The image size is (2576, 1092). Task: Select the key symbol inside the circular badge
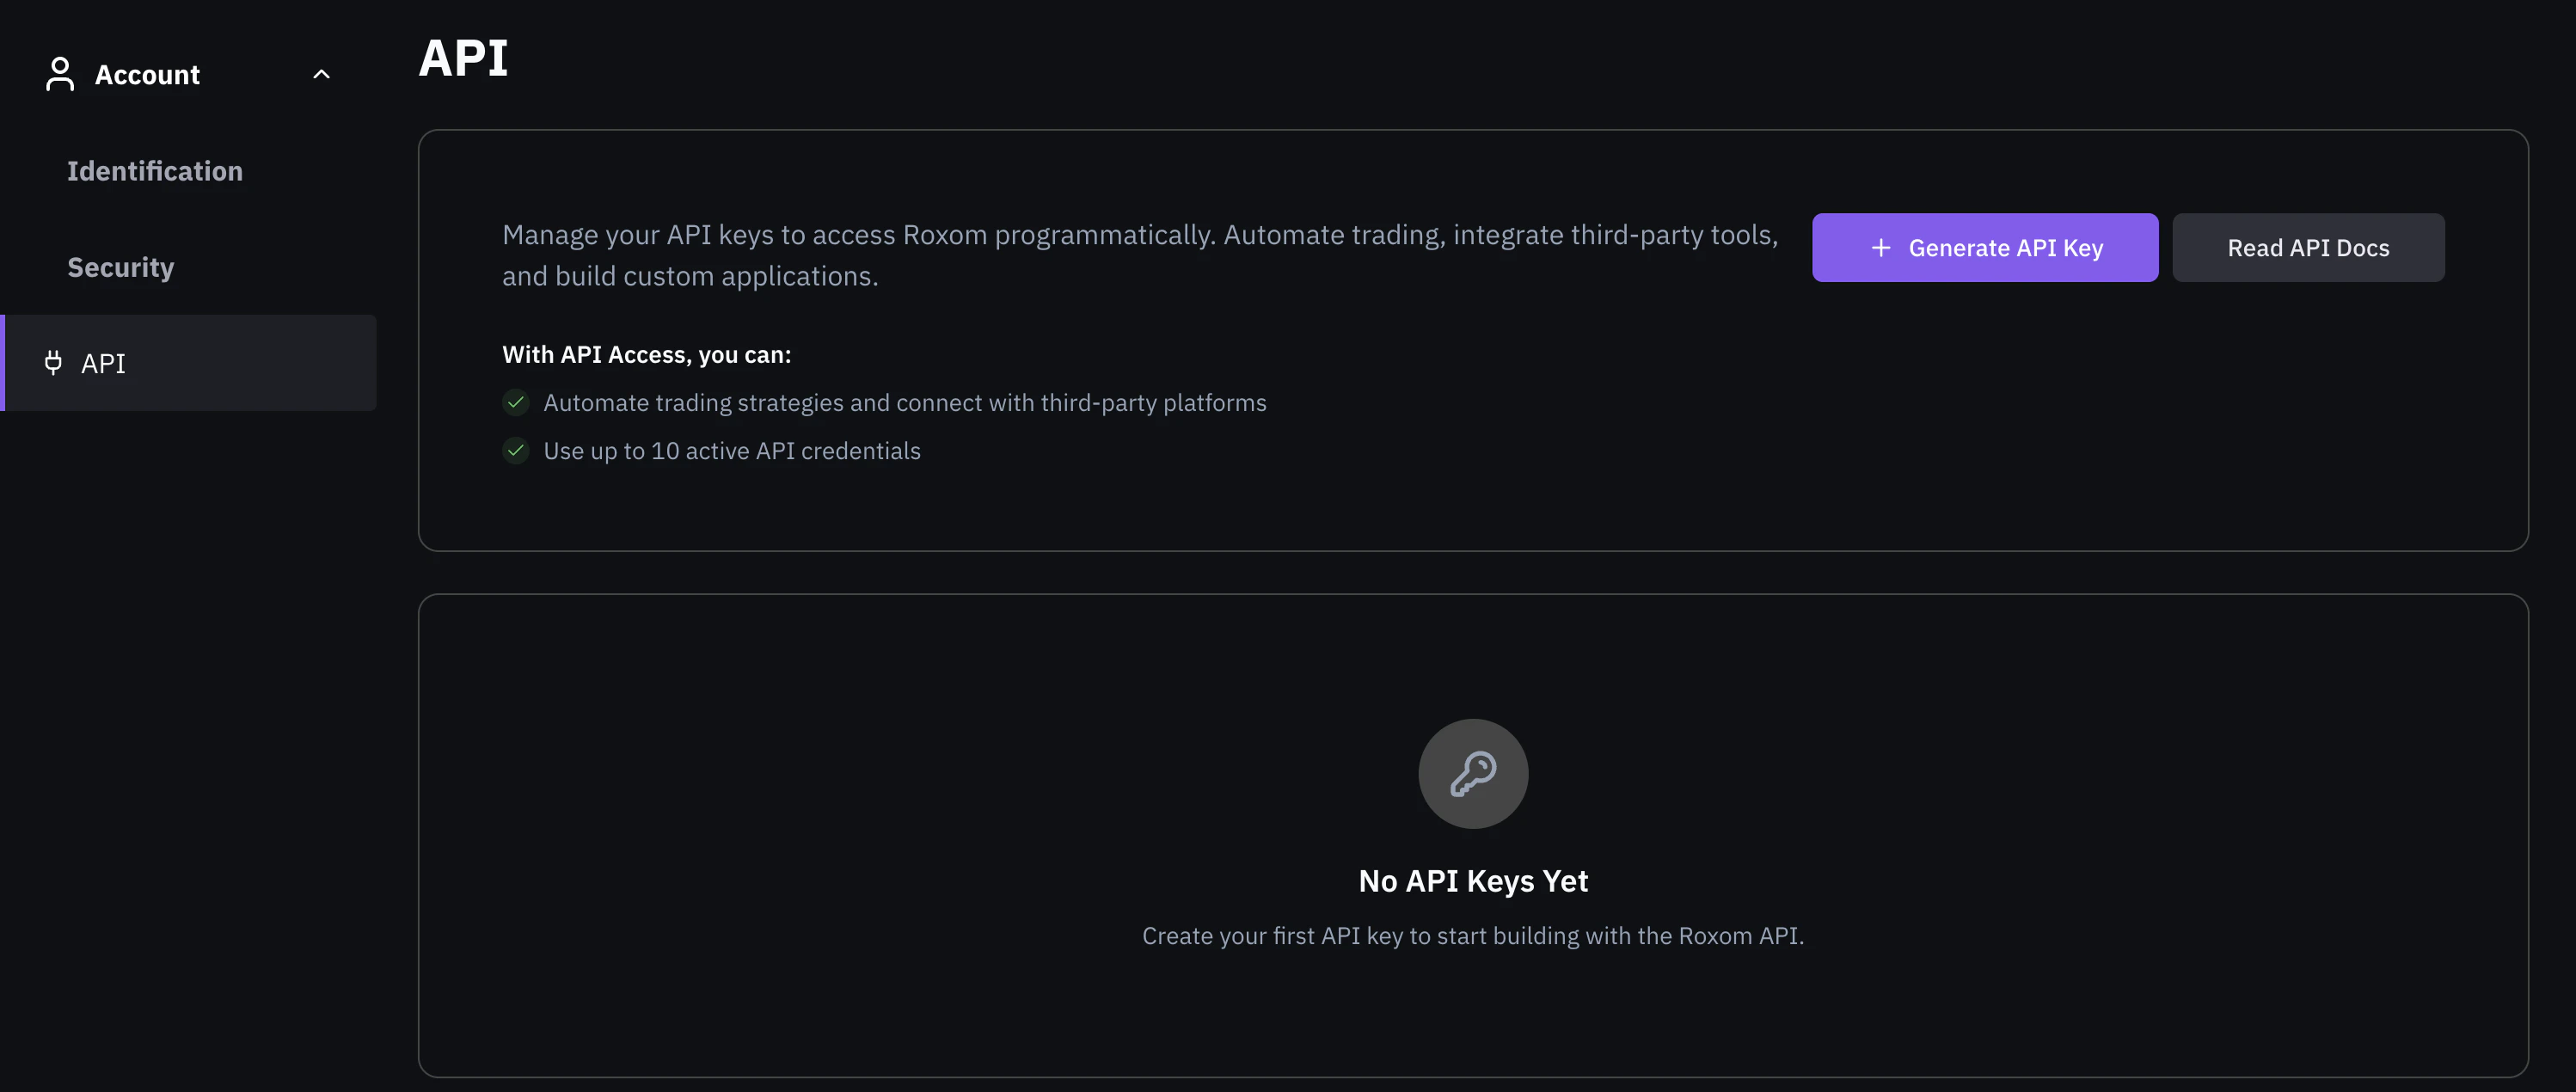[x=1472, y=773]
